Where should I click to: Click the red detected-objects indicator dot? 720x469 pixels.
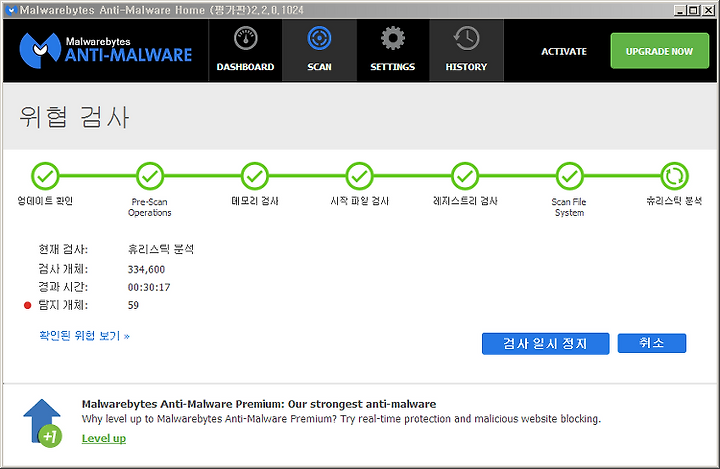(28, 305)
